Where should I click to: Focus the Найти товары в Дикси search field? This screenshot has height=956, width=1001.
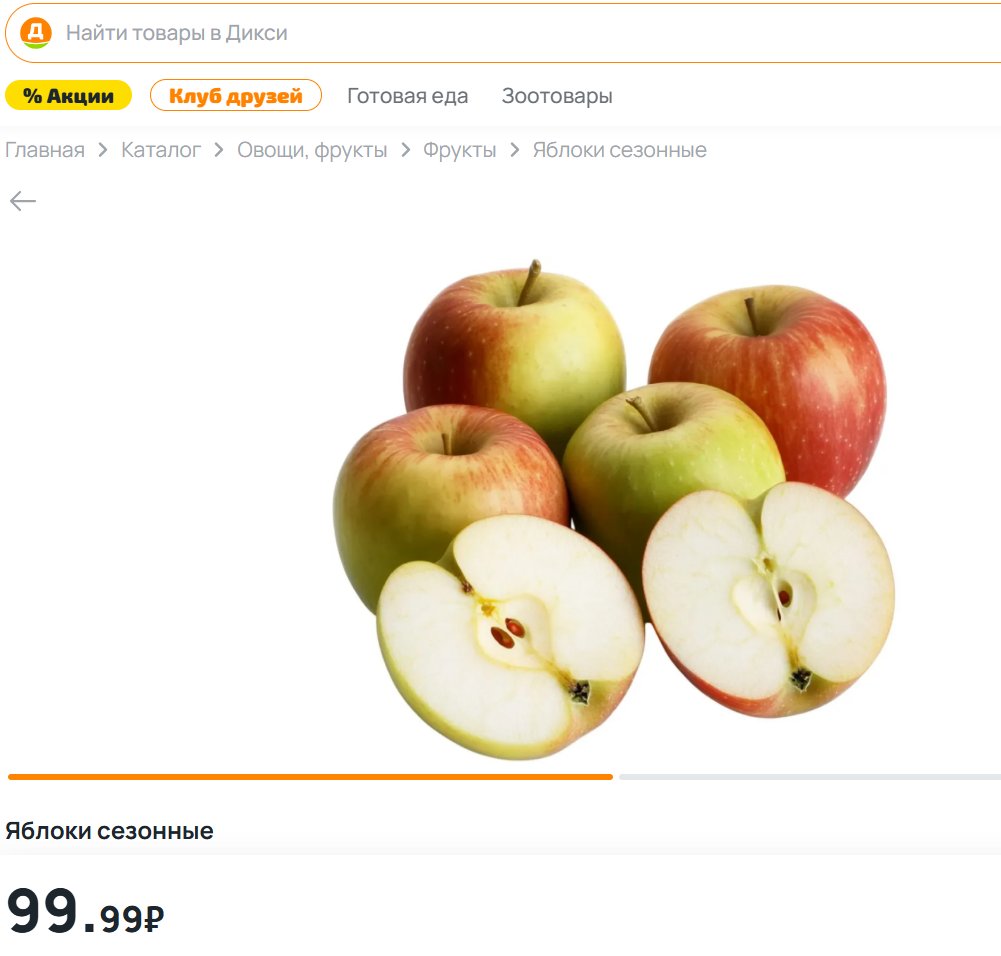pos(504,33)
